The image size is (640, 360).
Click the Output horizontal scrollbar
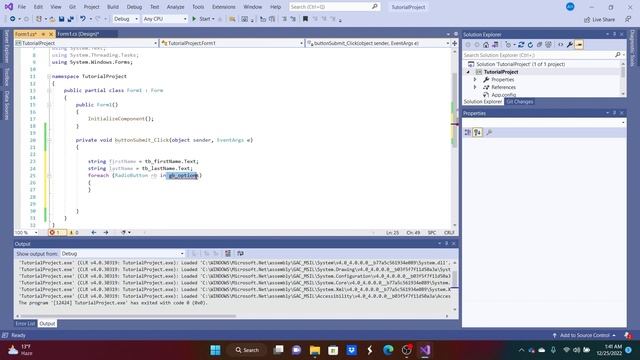(128, 316)
